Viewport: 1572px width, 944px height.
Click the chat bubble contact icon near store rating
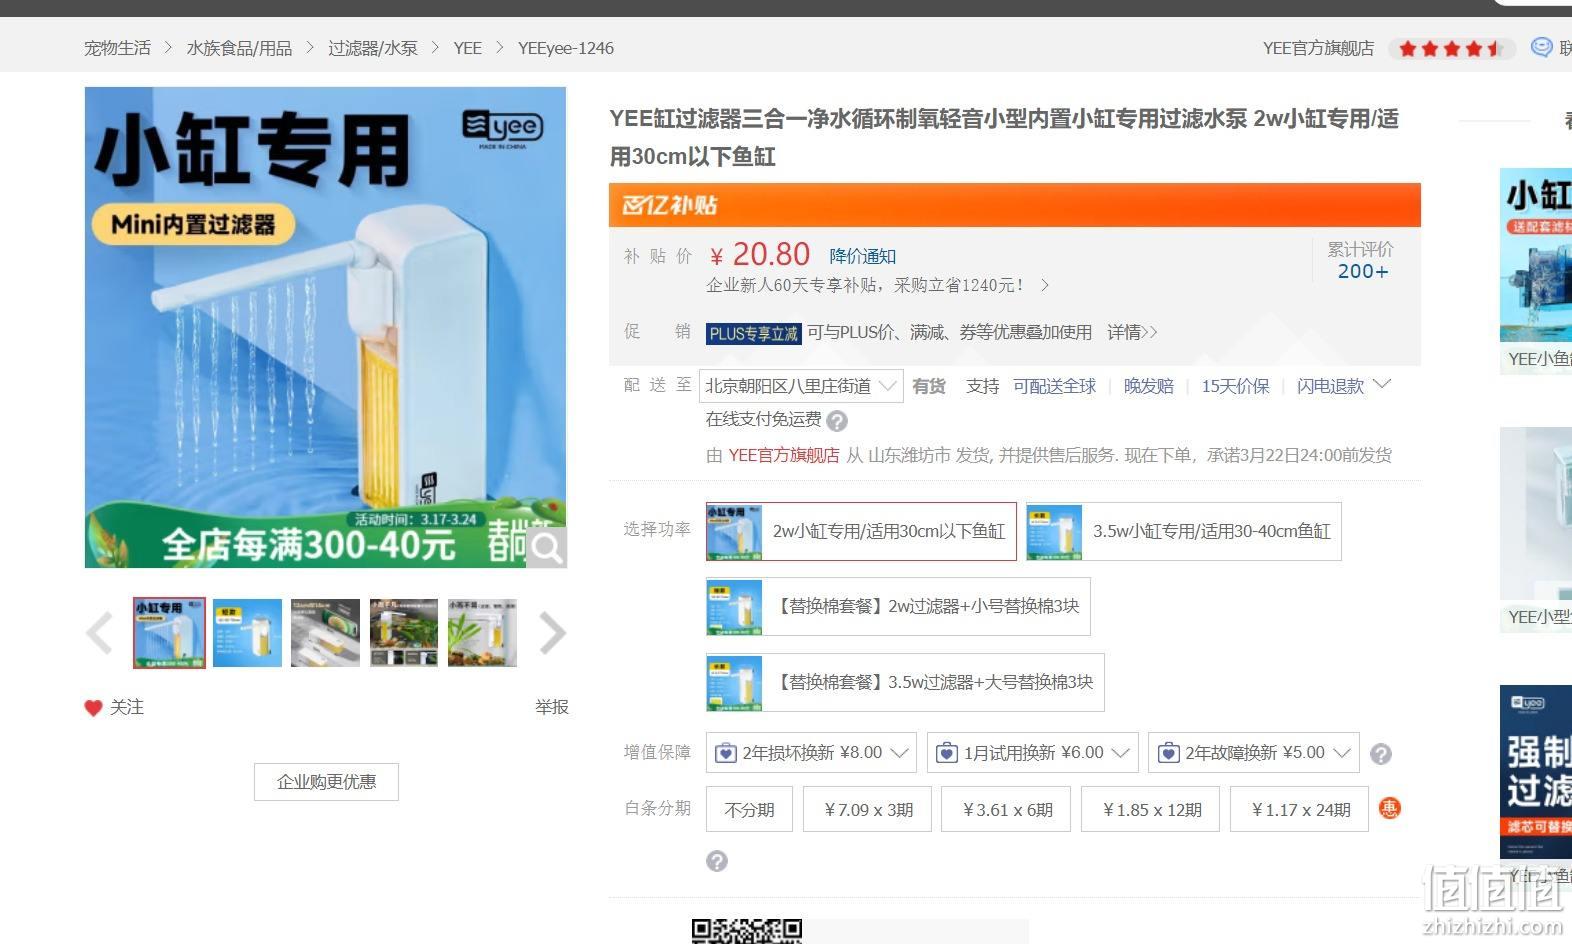tap(1542, 47)
